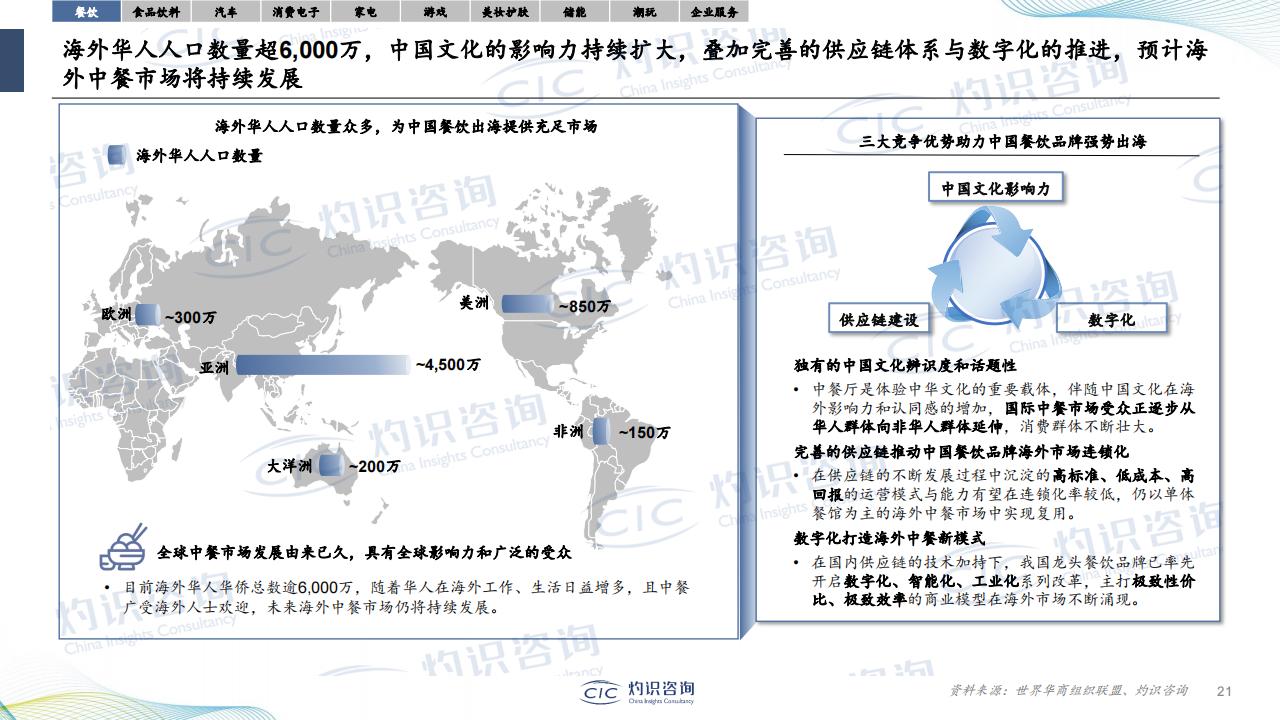Click subheading 数字化打造海外中餐新模式

890,538
